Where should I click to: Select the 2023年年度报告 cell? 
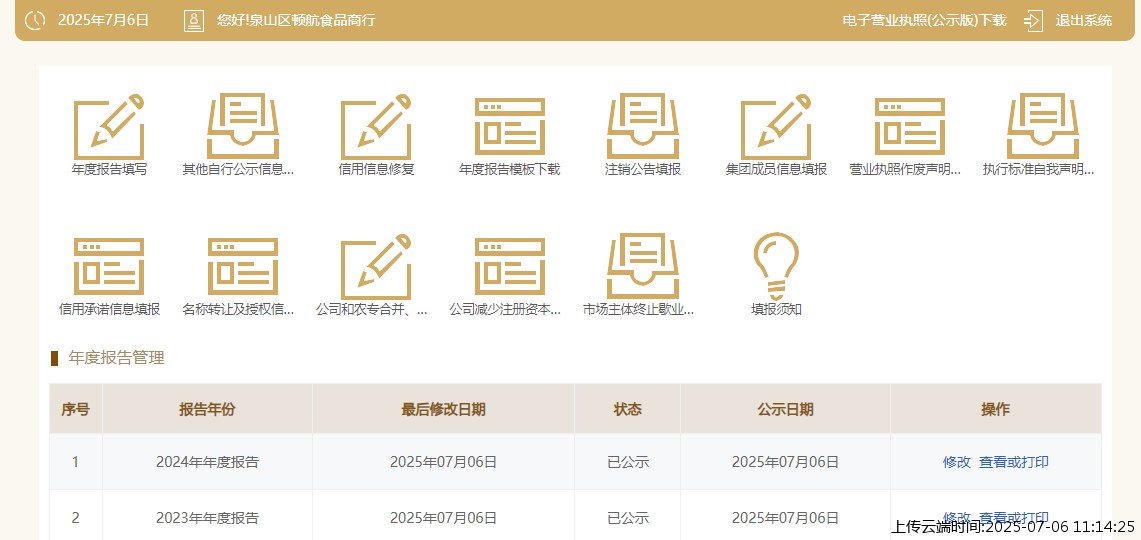pos(207,518)
